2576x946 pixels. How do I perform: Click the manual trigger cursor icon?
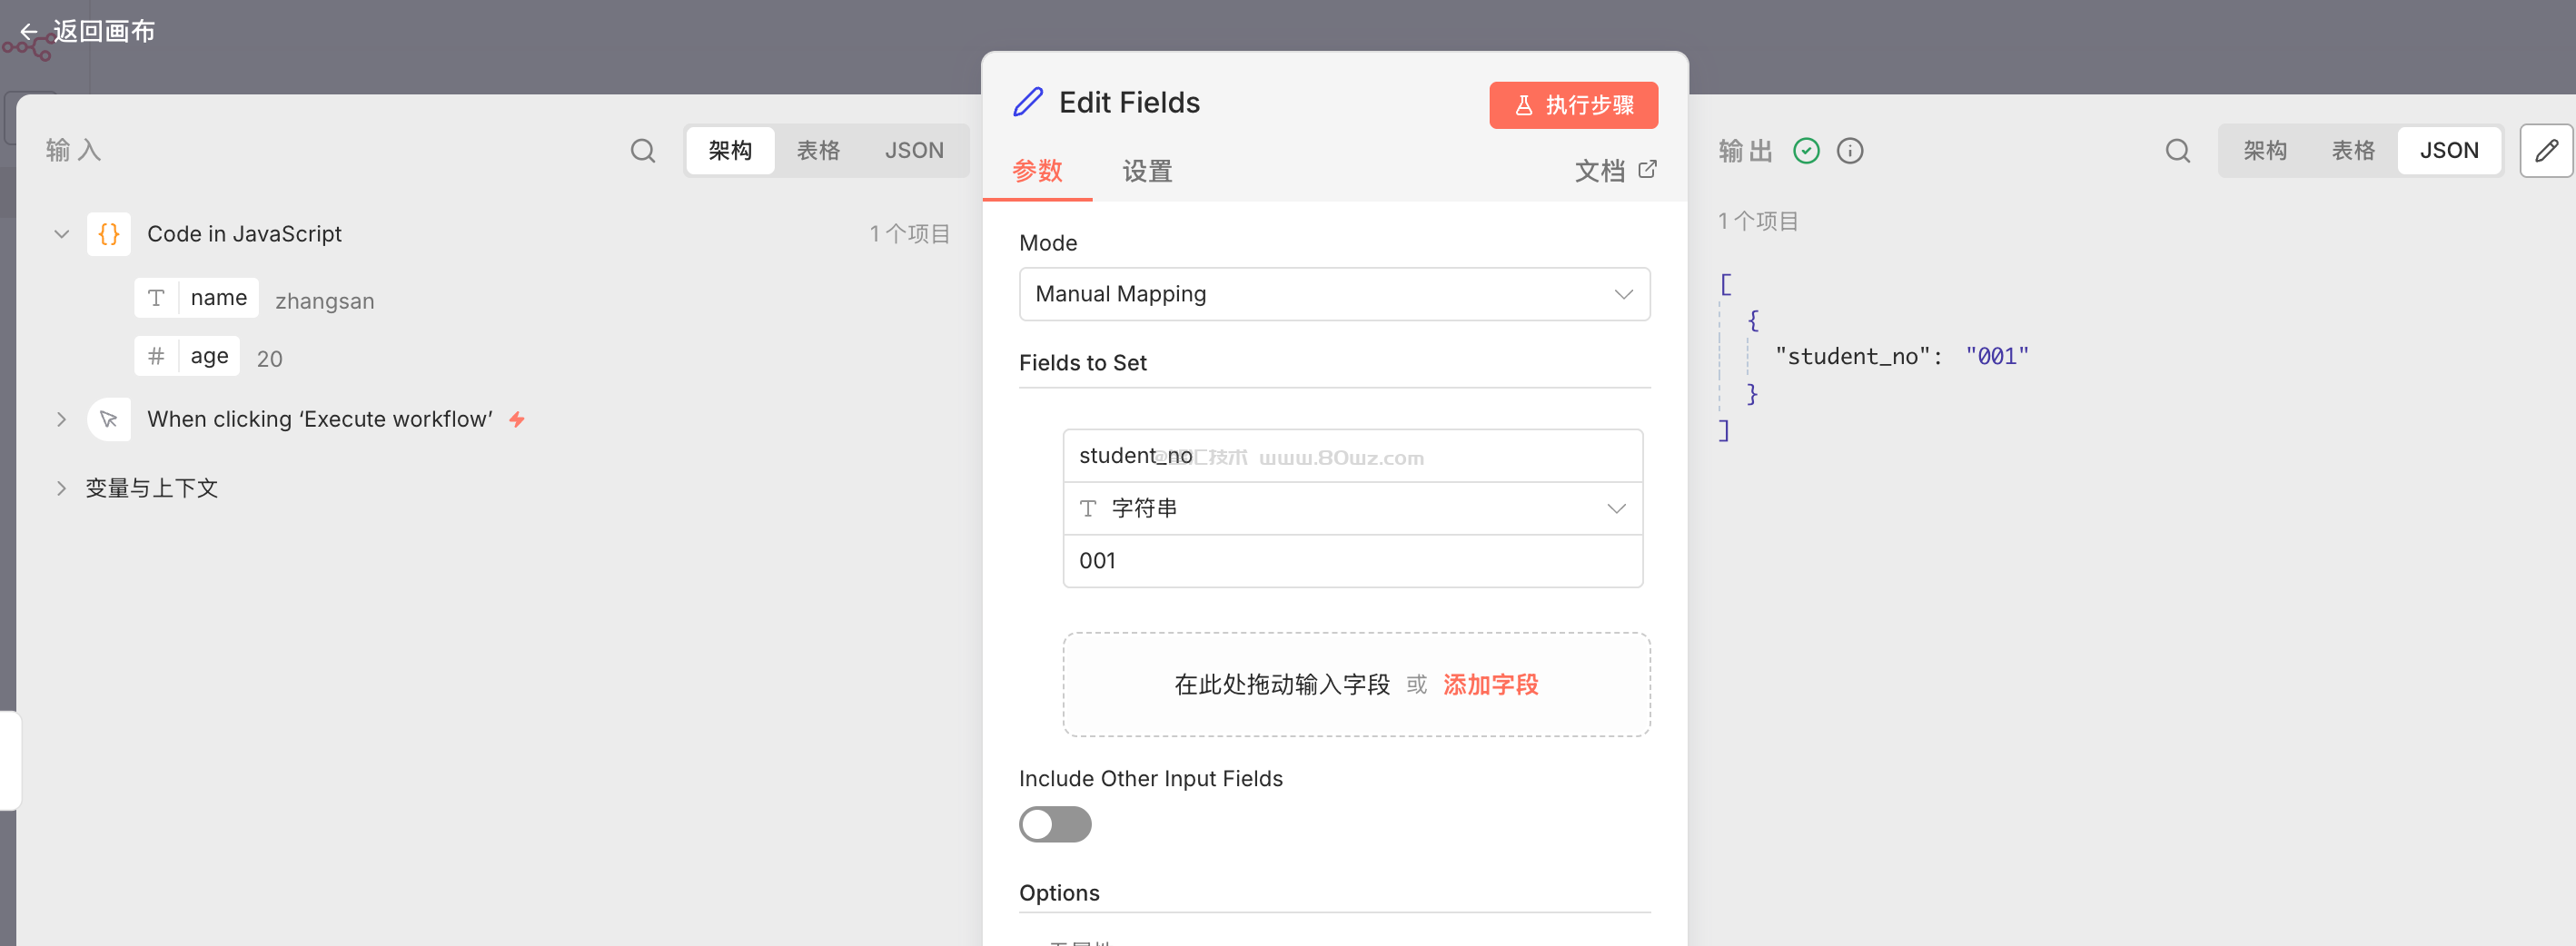click(109, 419)
